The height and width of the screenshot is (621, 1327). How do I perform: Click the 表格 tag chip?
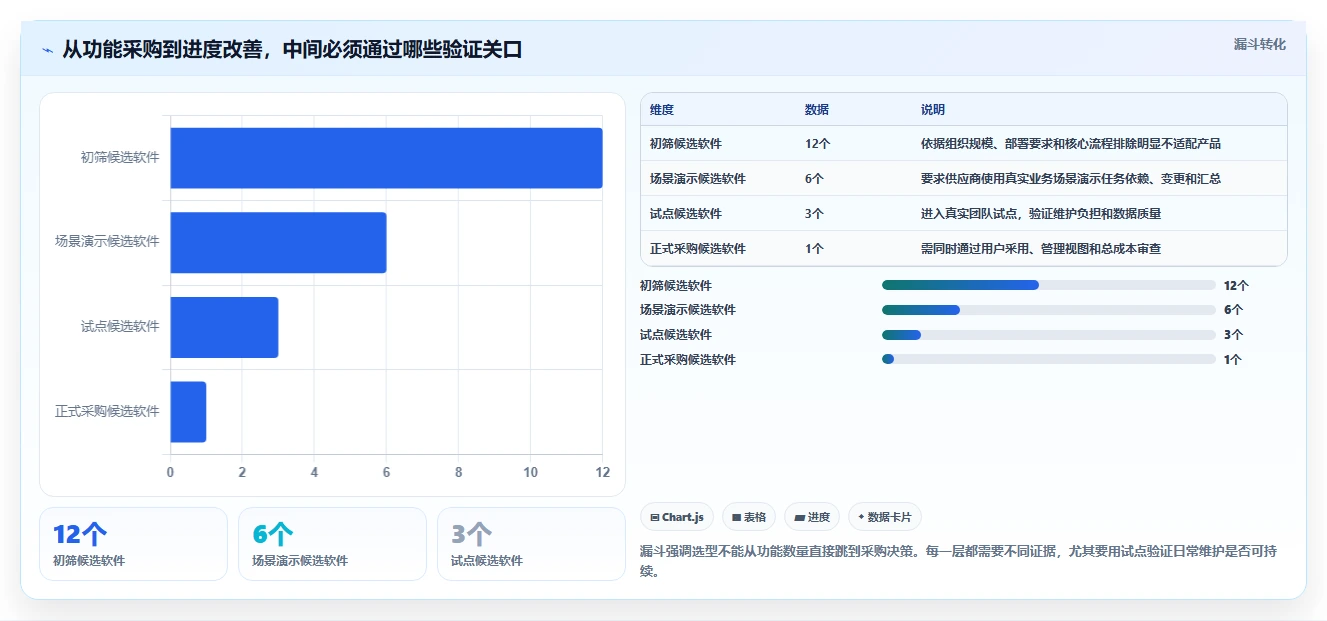click(x=749, y=517)
